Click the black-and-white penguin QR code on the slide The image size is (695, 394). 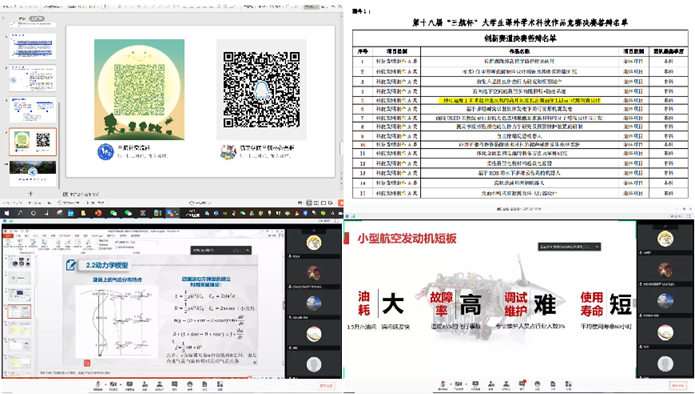click(262, 90)
